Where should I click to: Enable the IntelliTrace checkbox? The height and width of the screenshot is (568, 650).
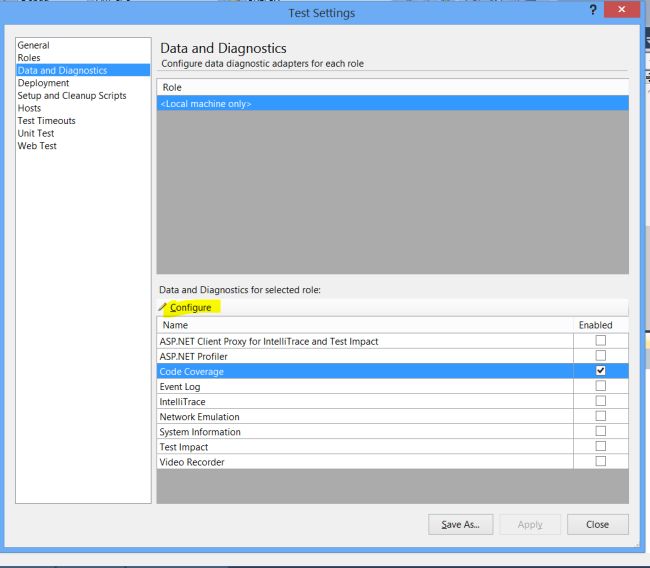[600, 401]
